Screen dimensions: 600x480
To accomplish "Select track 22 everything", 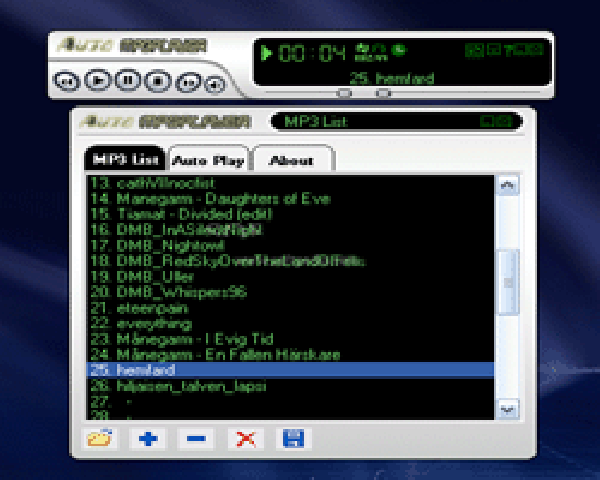I will [291, 324].
